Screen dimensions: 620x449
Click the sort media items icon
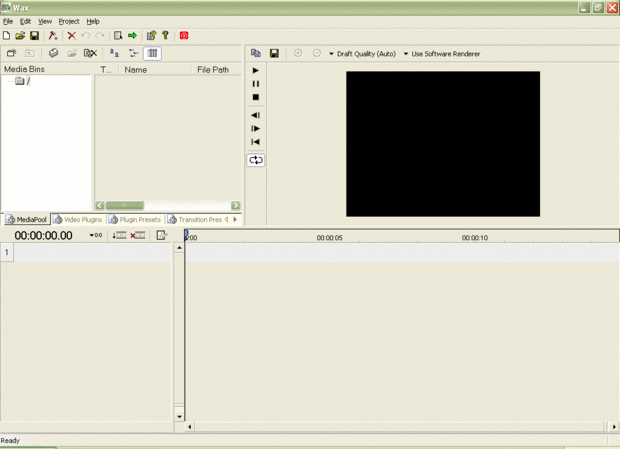114,53
